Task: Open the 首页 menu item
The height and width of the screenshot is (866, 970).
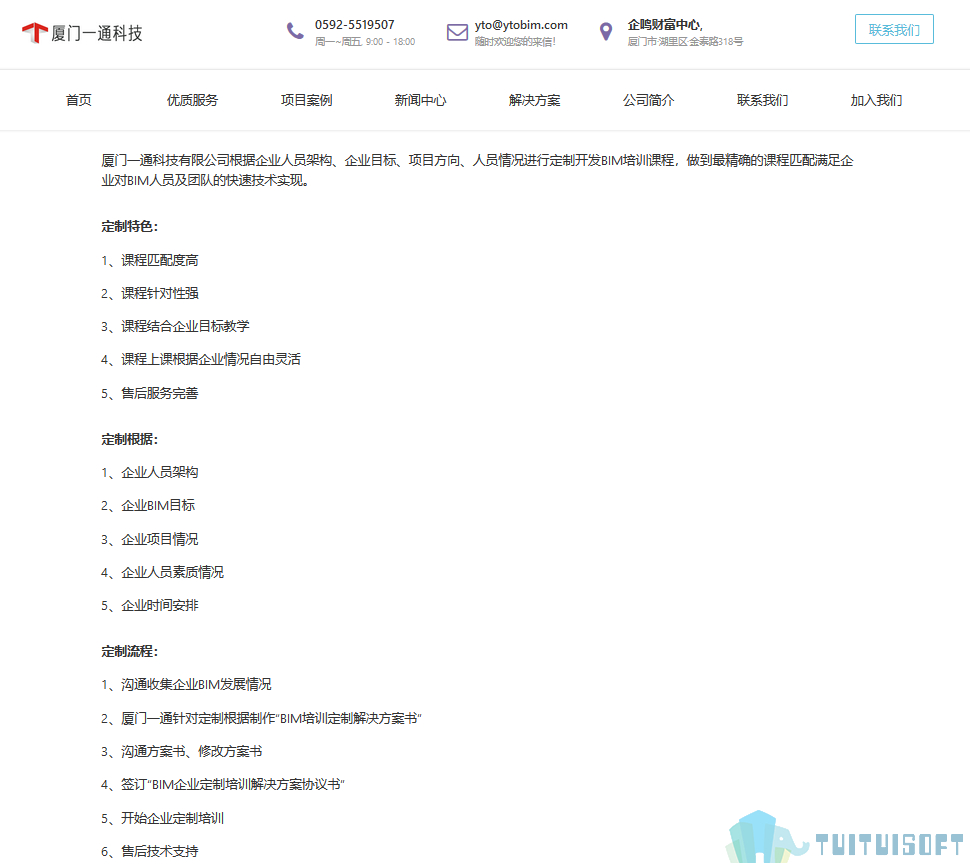Action: click(79, 100)
